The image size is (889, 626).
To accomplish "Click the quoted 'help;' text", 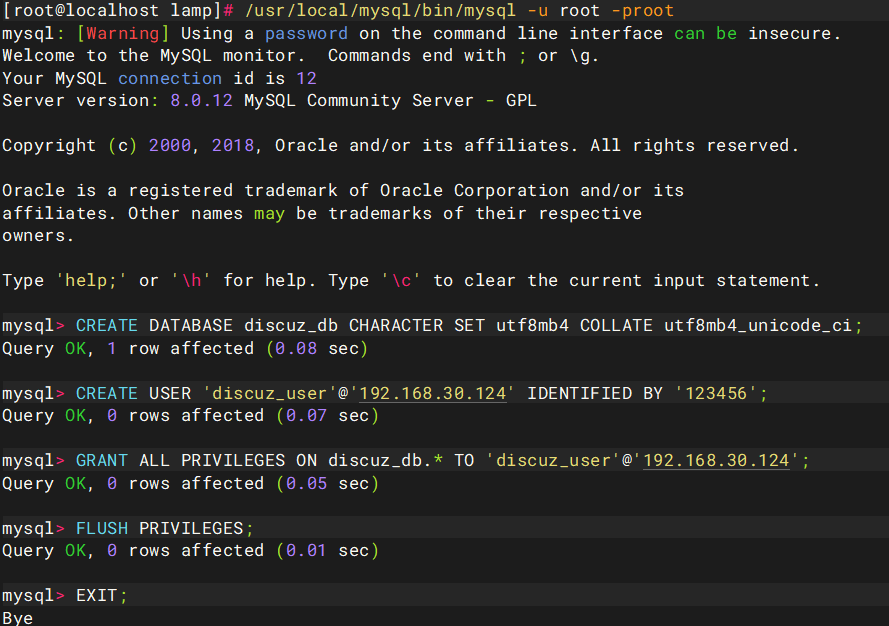I will pyautogui.click(x=91, y=280).
